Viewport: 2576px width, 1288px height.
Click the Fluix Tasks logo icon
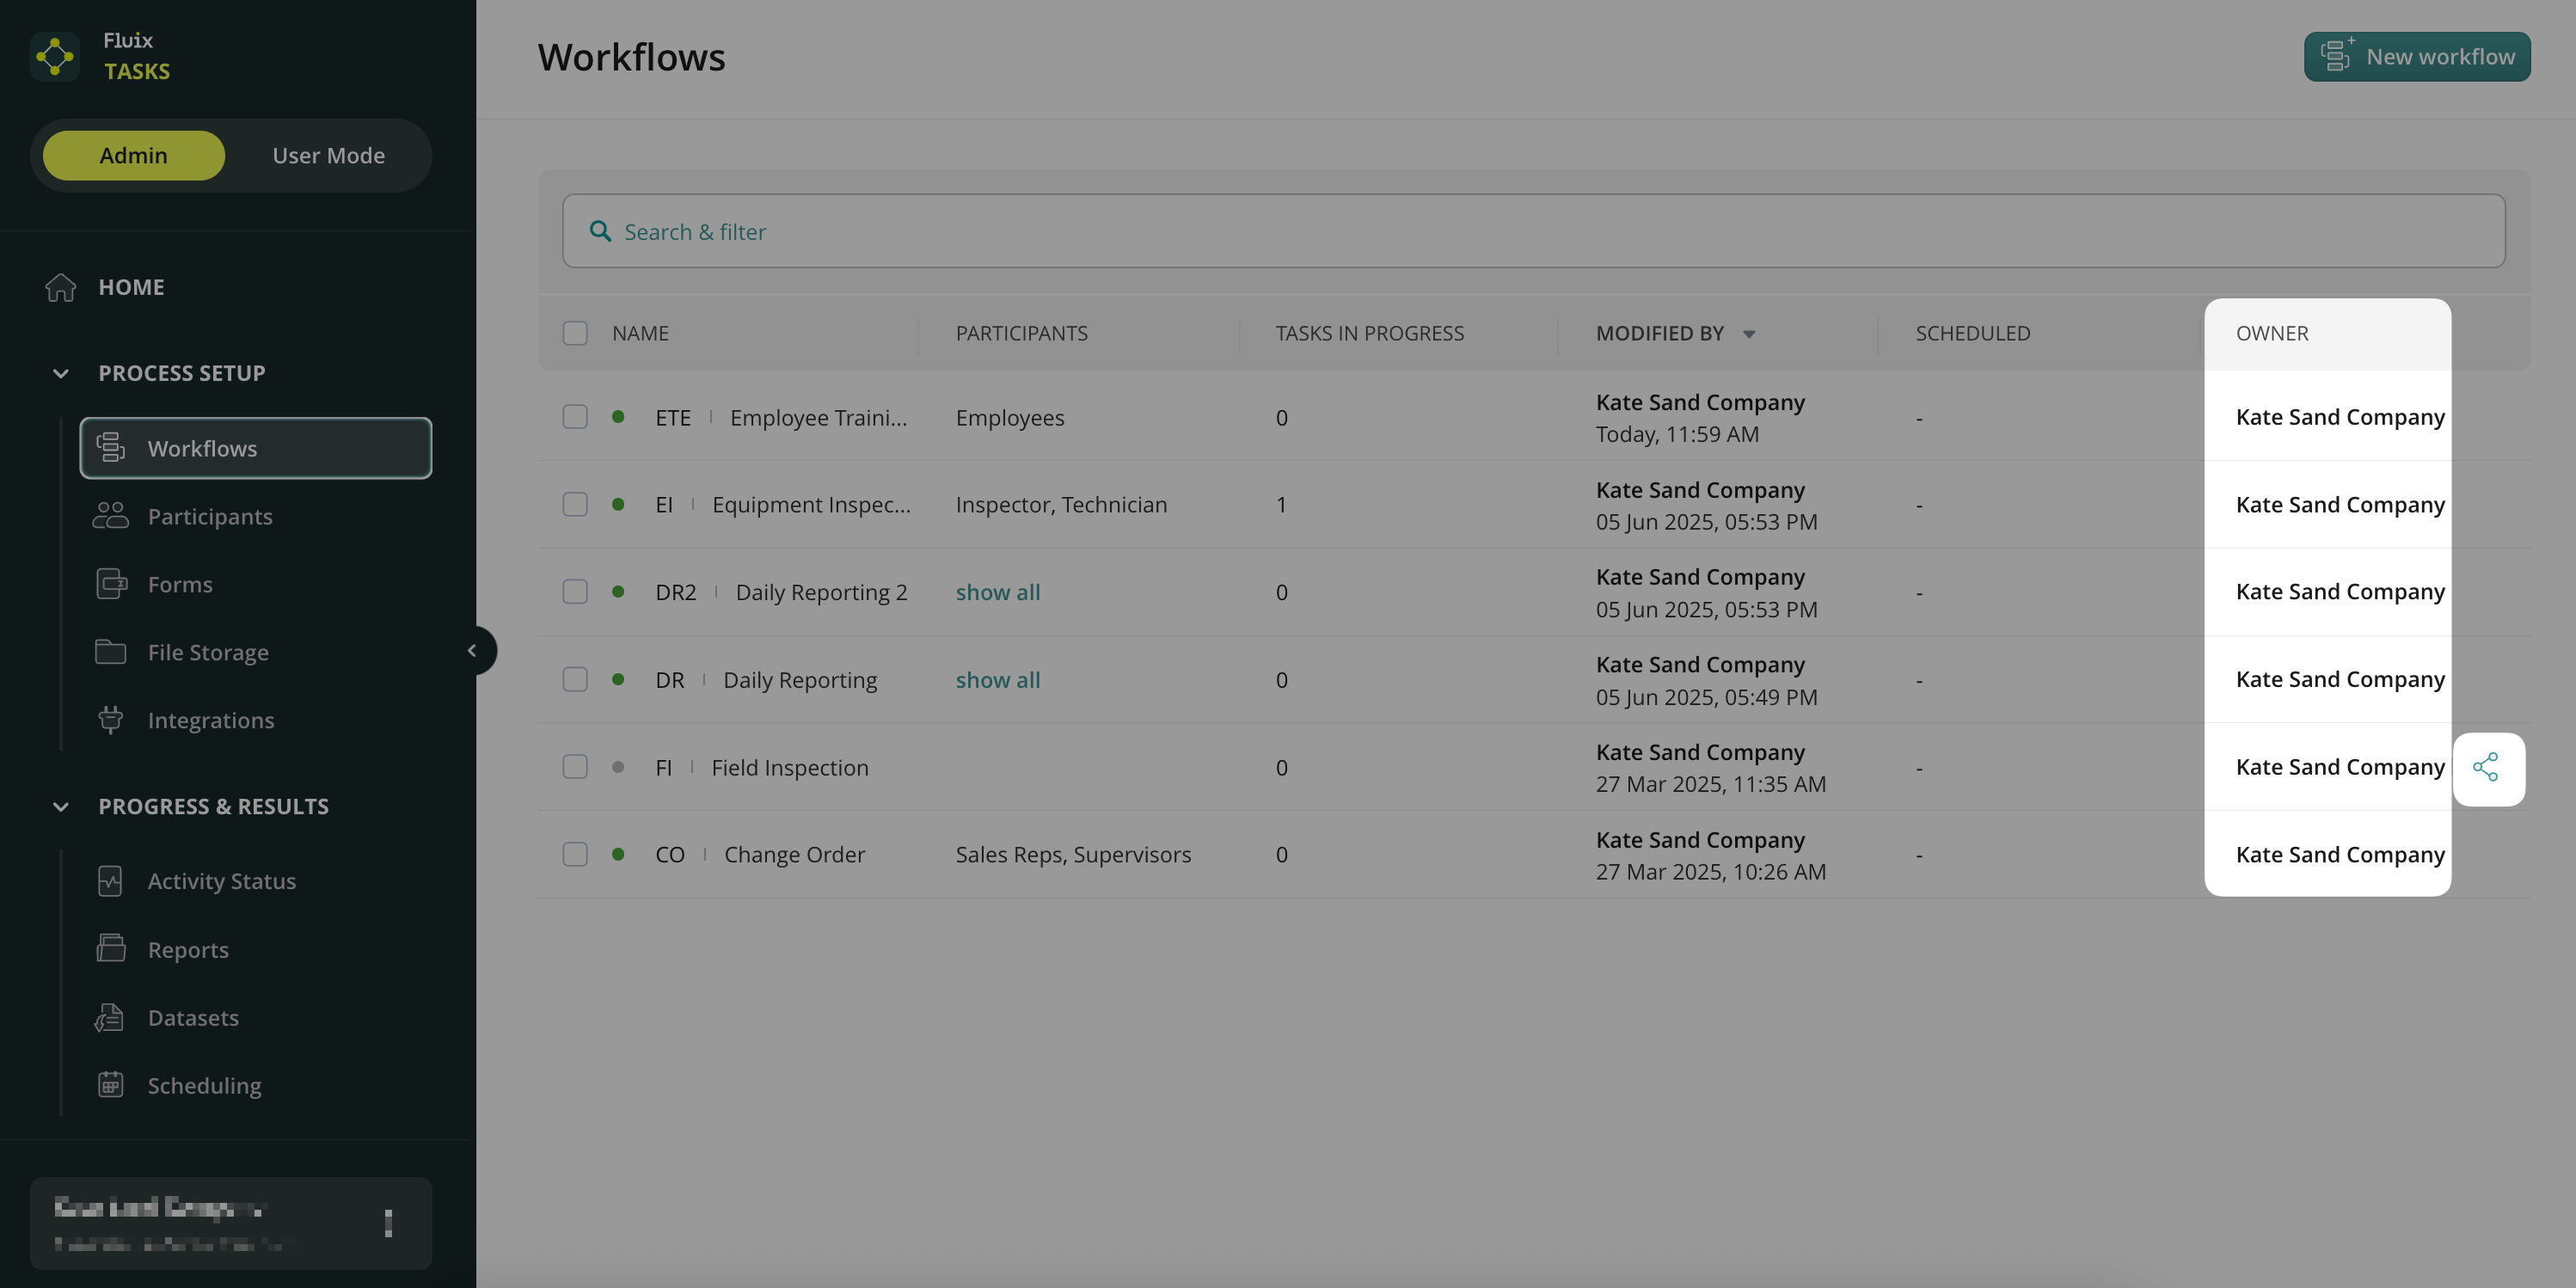point(55,56)
